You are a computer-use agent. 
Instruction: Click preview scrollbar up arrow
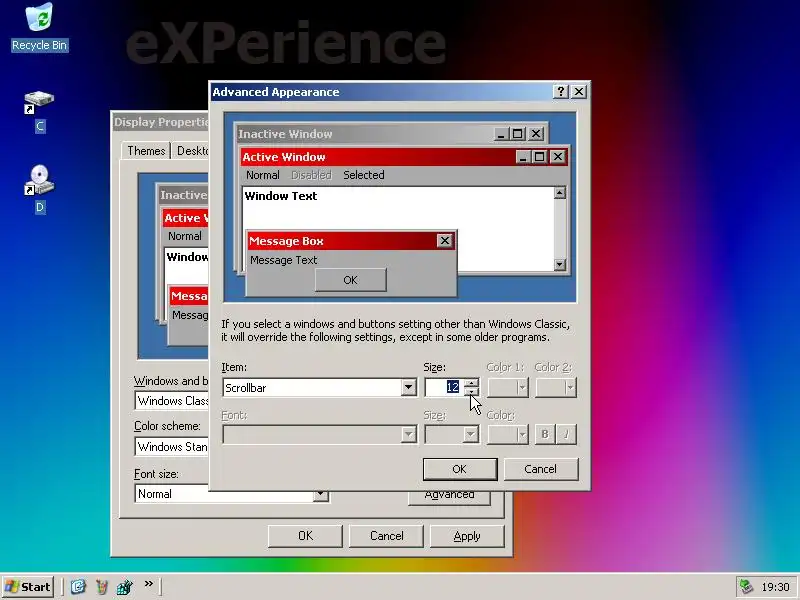tap(560, 193)
